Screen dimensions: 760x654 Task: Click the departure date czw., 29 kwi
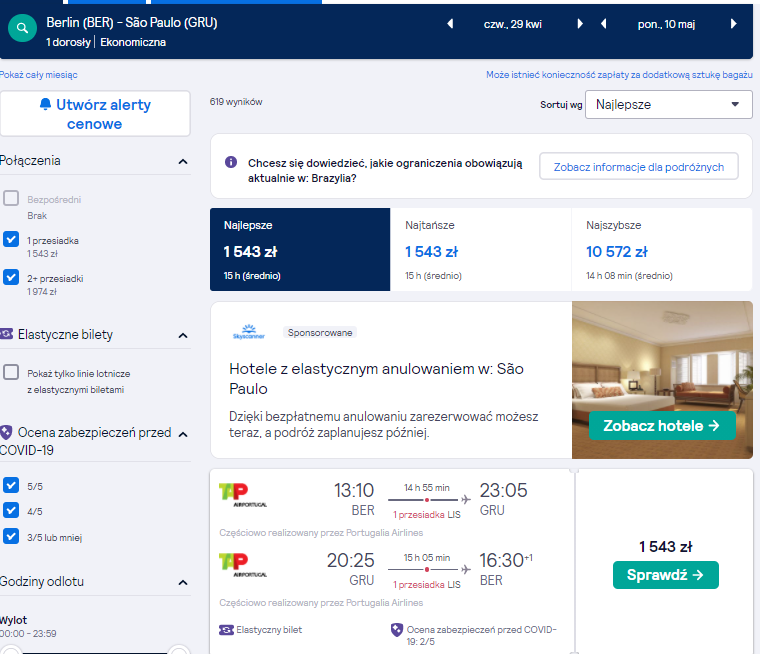tap(512, 24)
